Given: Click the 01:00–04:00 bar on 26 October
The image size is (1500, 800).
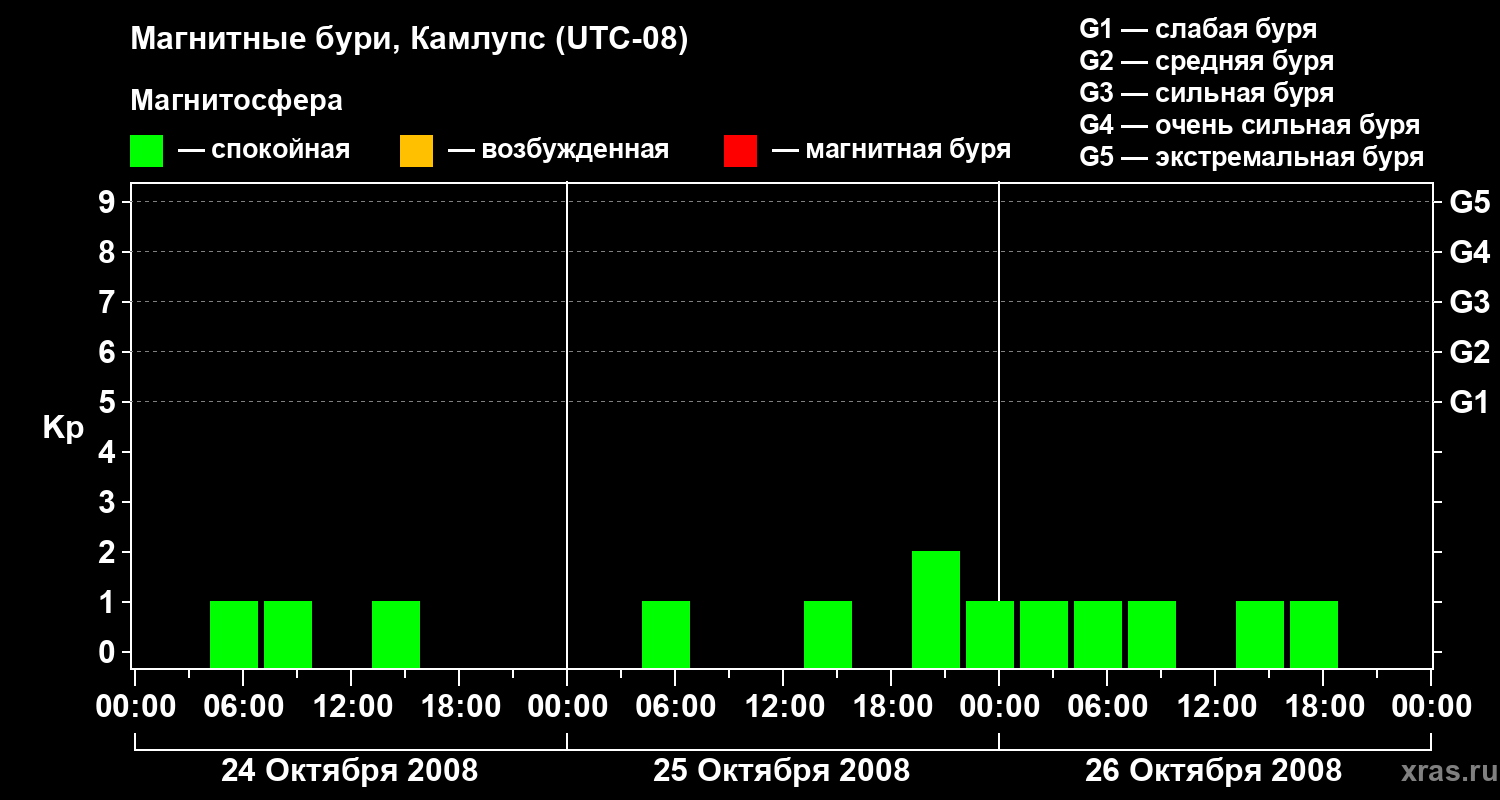Looking at the screenshot, I should pyautogui.click(x=1044, y=634).
